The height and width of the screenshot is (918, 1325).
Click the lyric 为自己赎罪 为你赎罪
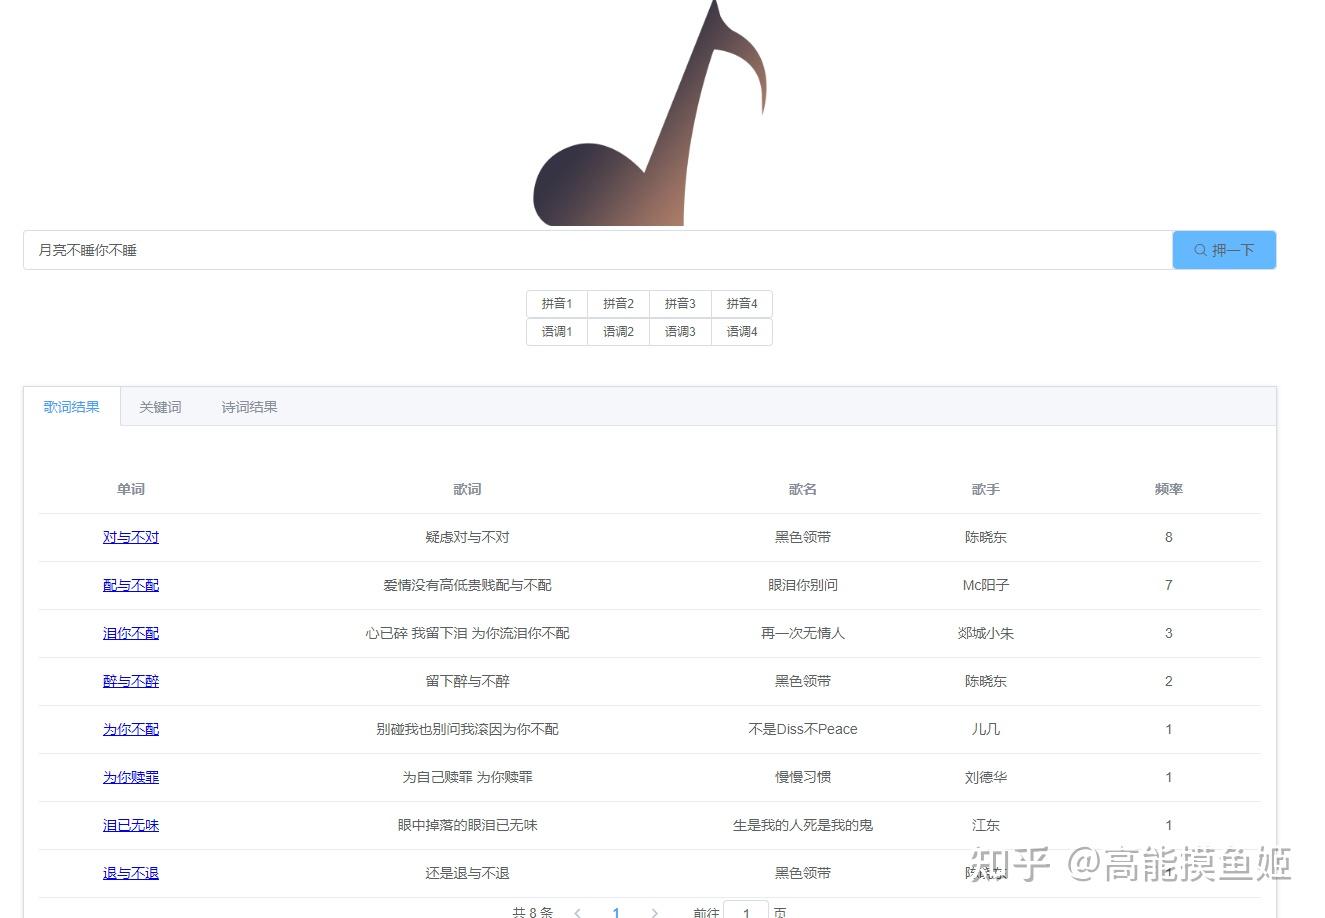pyautogui.click(x=467, y=777)
